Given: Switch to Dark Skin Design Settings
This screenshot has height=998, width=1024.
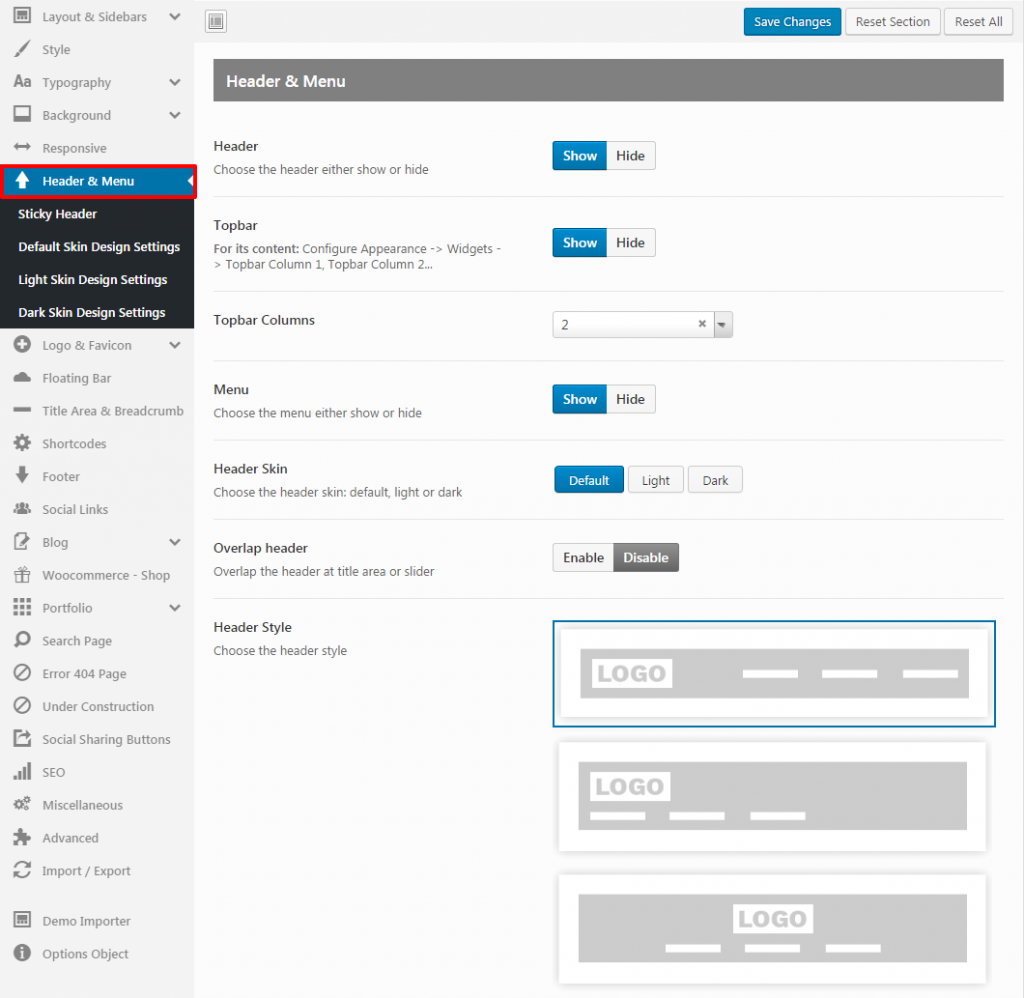Looking at the screenshot, I should coord(93,312).
